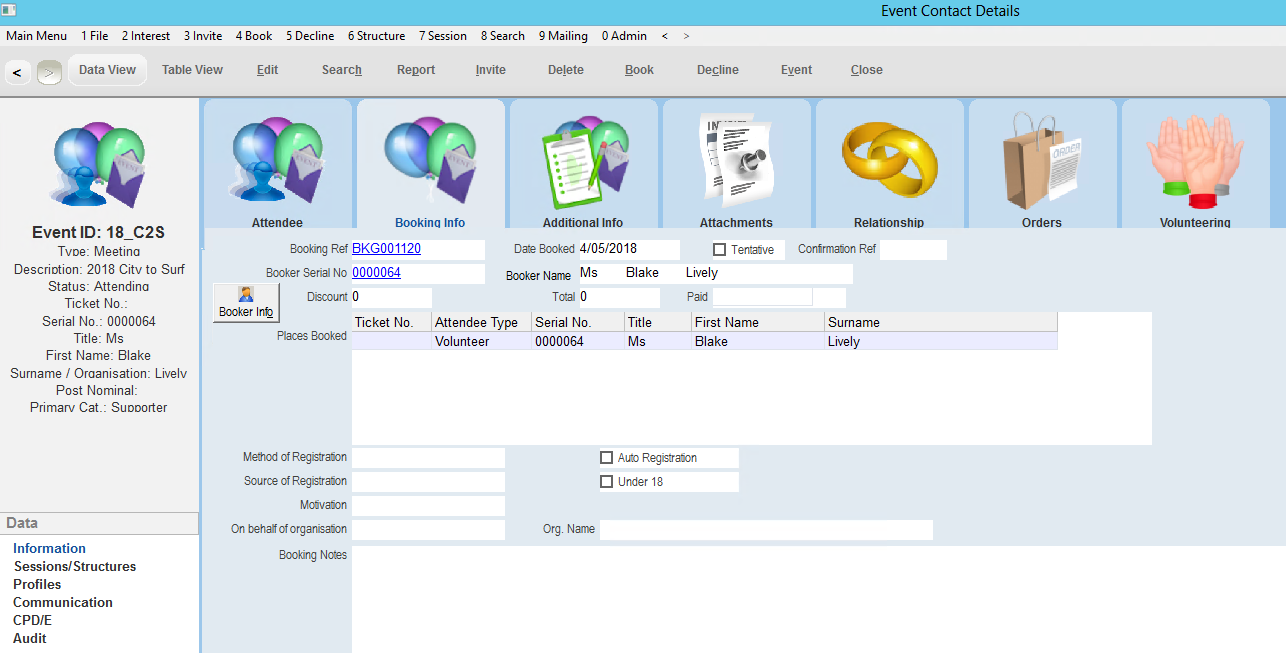This screenshot has width=1286, height=653.
Task: Check the Under 18 box
Action: tap(606, 482)
